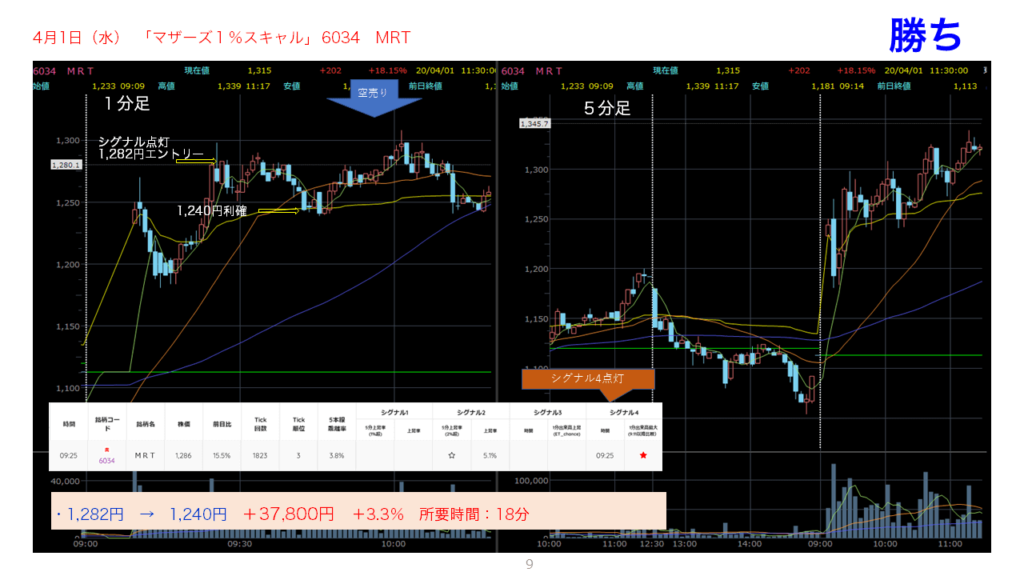Viewport: 1024px width, 576px height.
Task: Click the MRT cell in 銘柄名 column
Action: click(145, 455)
